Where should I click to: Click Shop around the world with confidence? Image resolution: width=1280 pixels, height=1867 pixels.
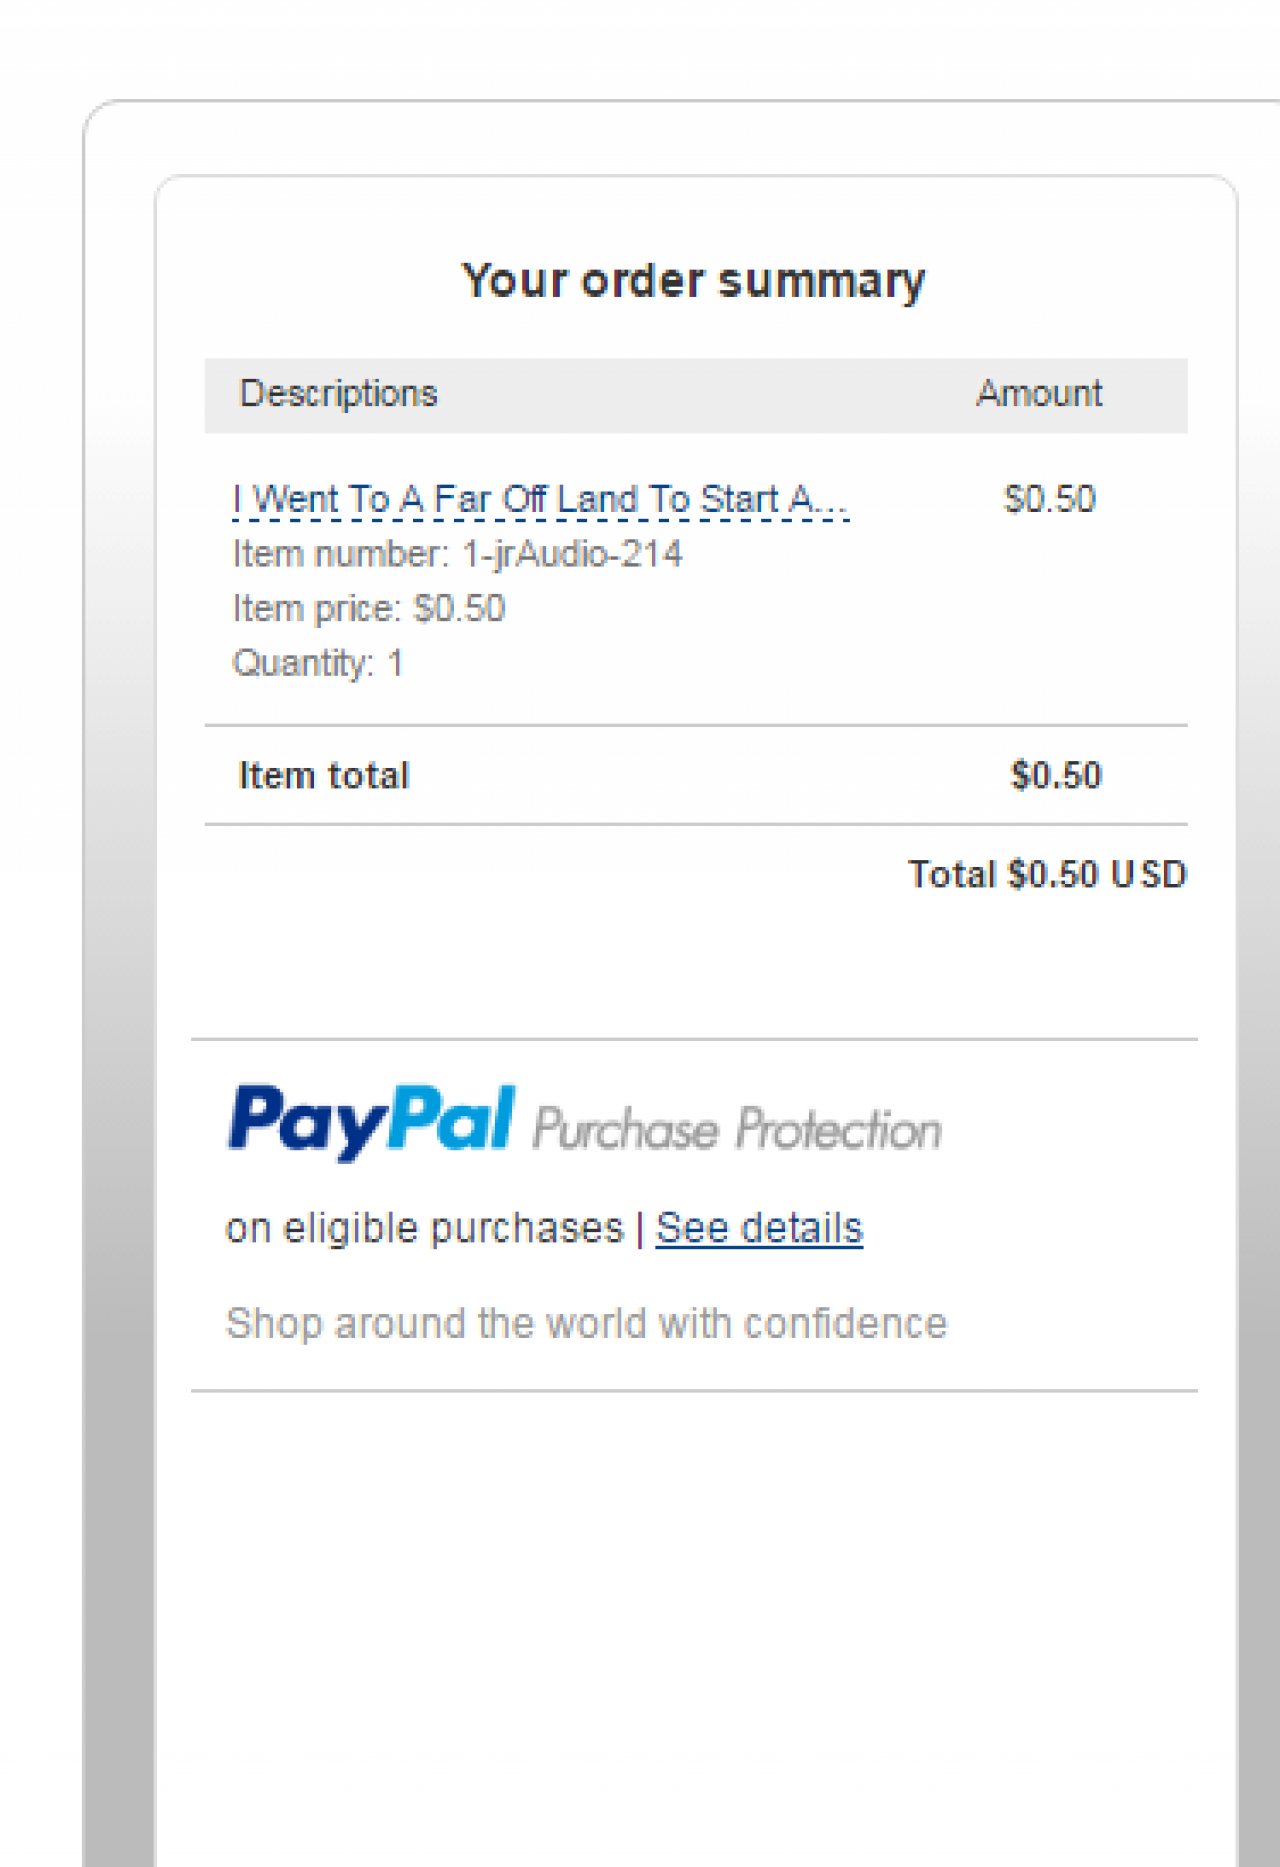coord(586,1323)
